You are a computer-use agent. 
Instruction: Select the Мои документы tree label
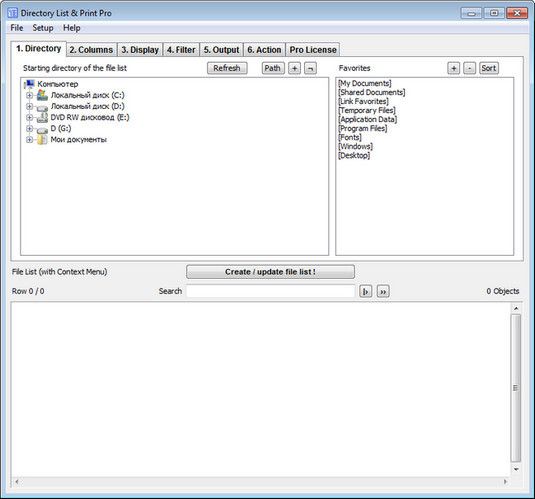(x=78, y=140)
